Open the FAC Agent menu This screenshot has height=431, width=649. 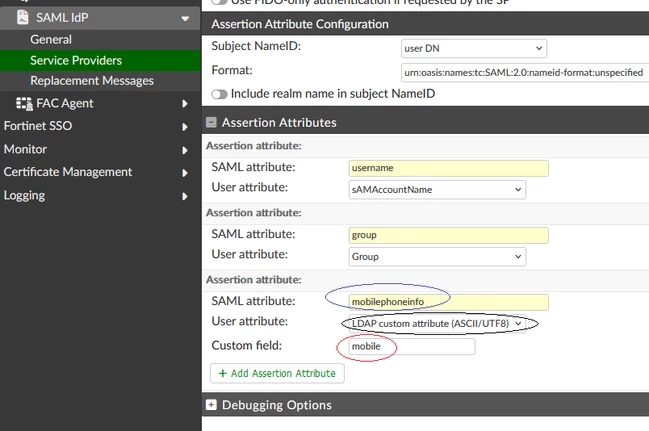point(65,103)
